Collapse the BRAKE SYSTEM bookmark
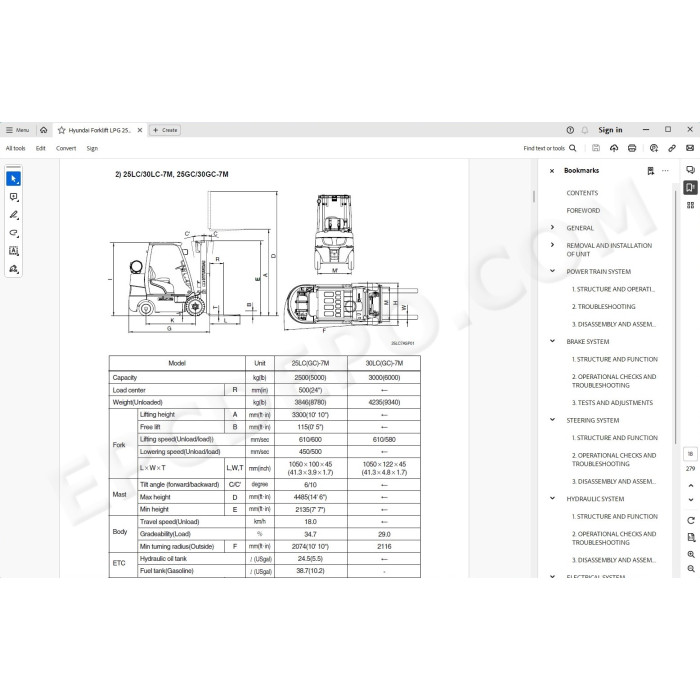Screen dimensions: 700x700 [552, 341]
